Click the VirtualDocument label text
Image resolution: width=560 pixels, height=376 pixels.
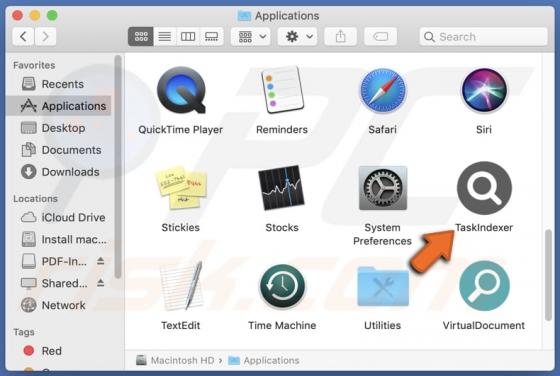tap(484, 325)
